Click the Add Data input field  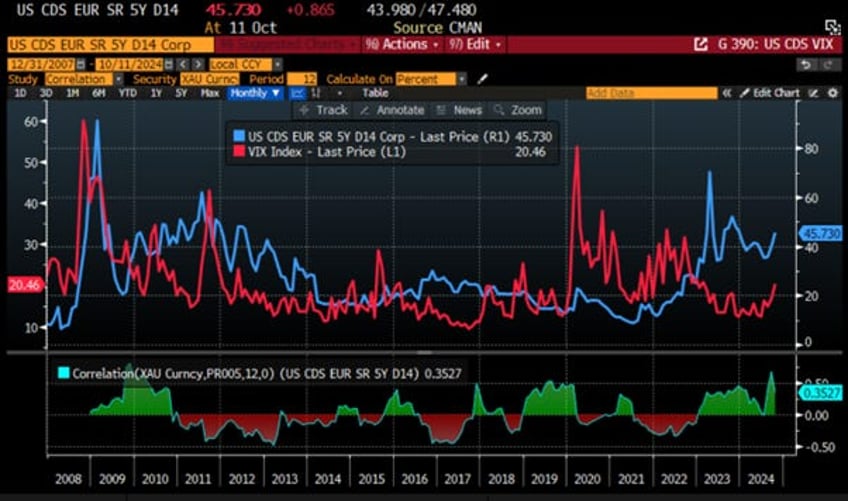[651, 93]
